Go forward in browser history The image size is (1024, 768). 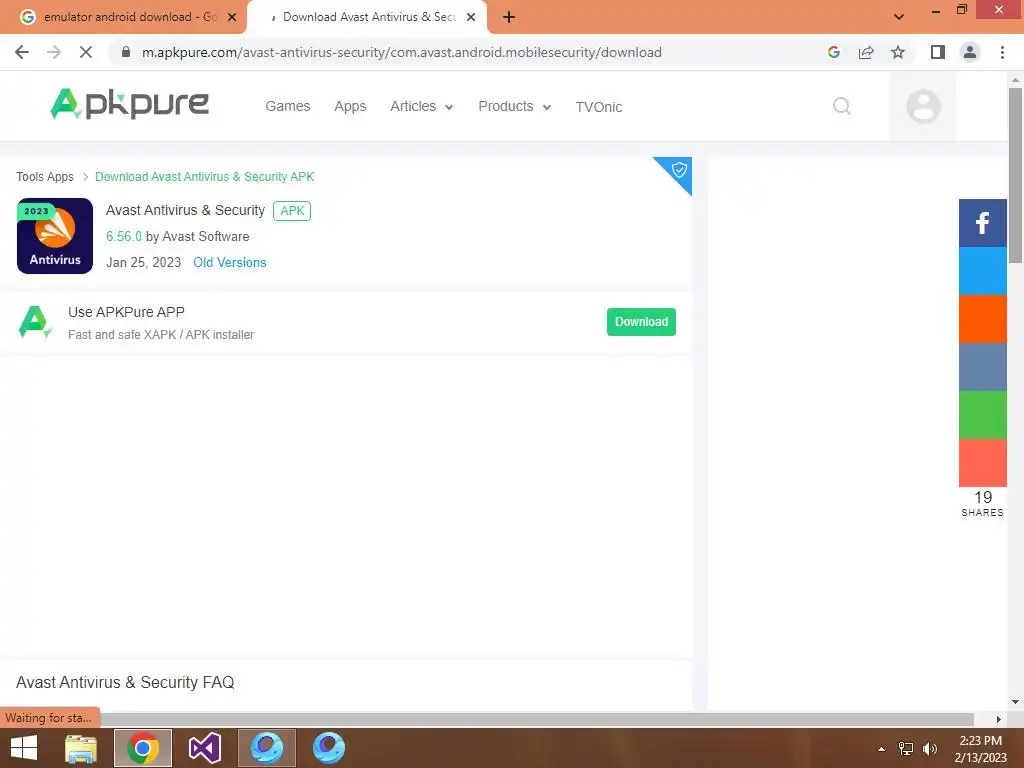(54, 52)
